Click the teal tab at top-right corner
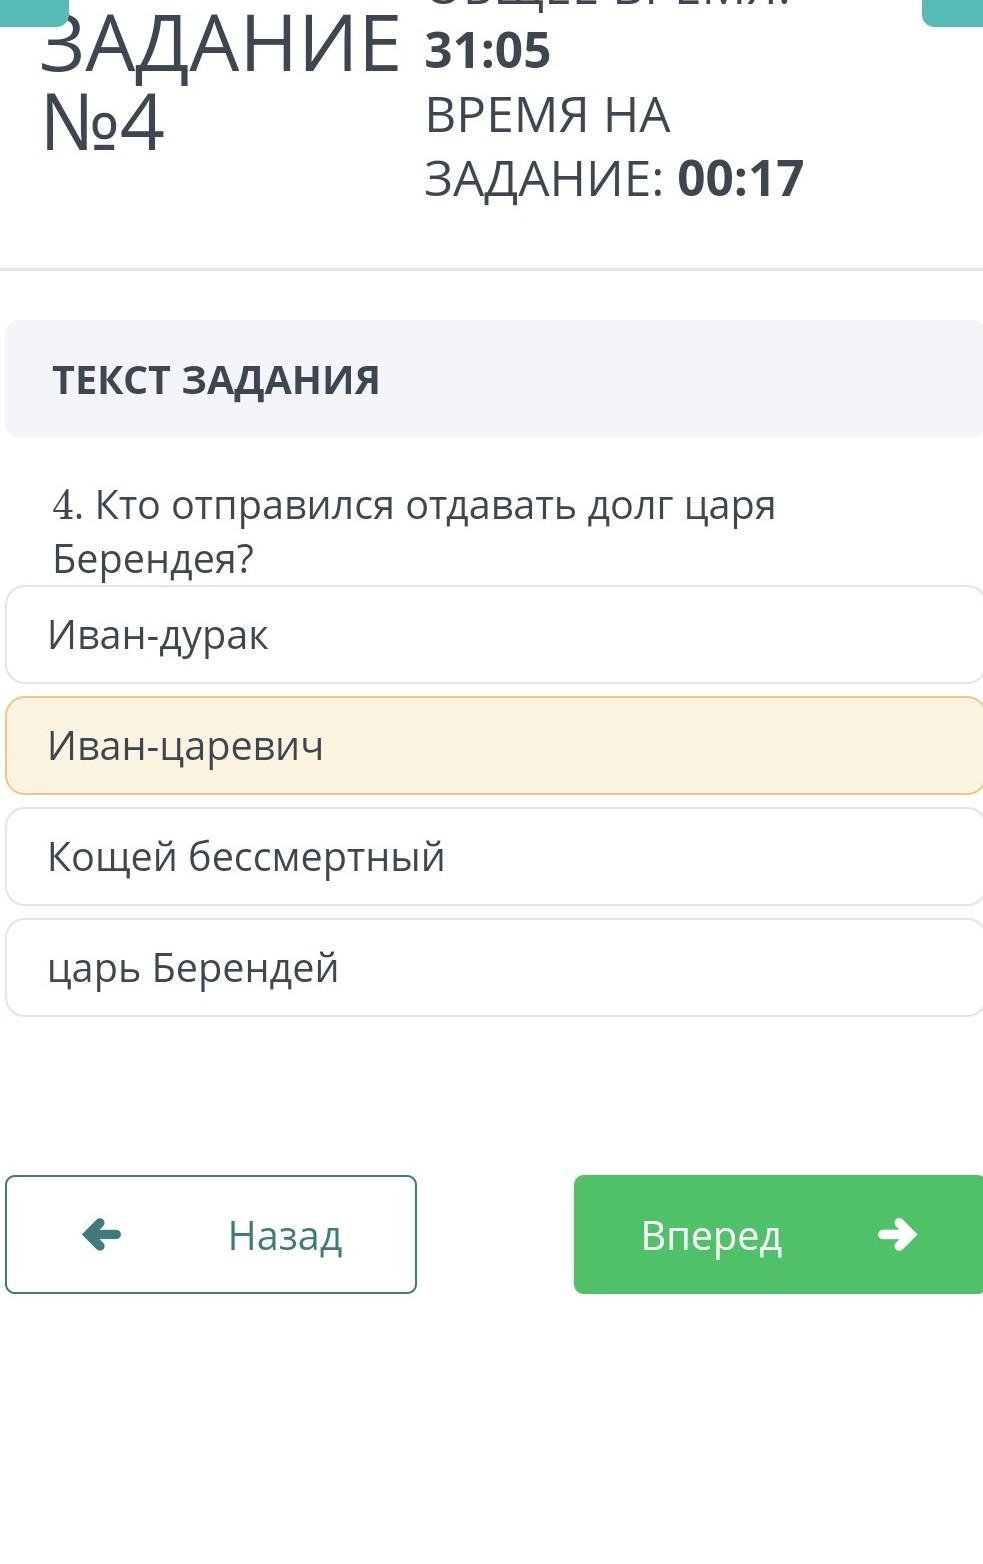Viewport: 983px width, 1564px height. click(953, 11)
